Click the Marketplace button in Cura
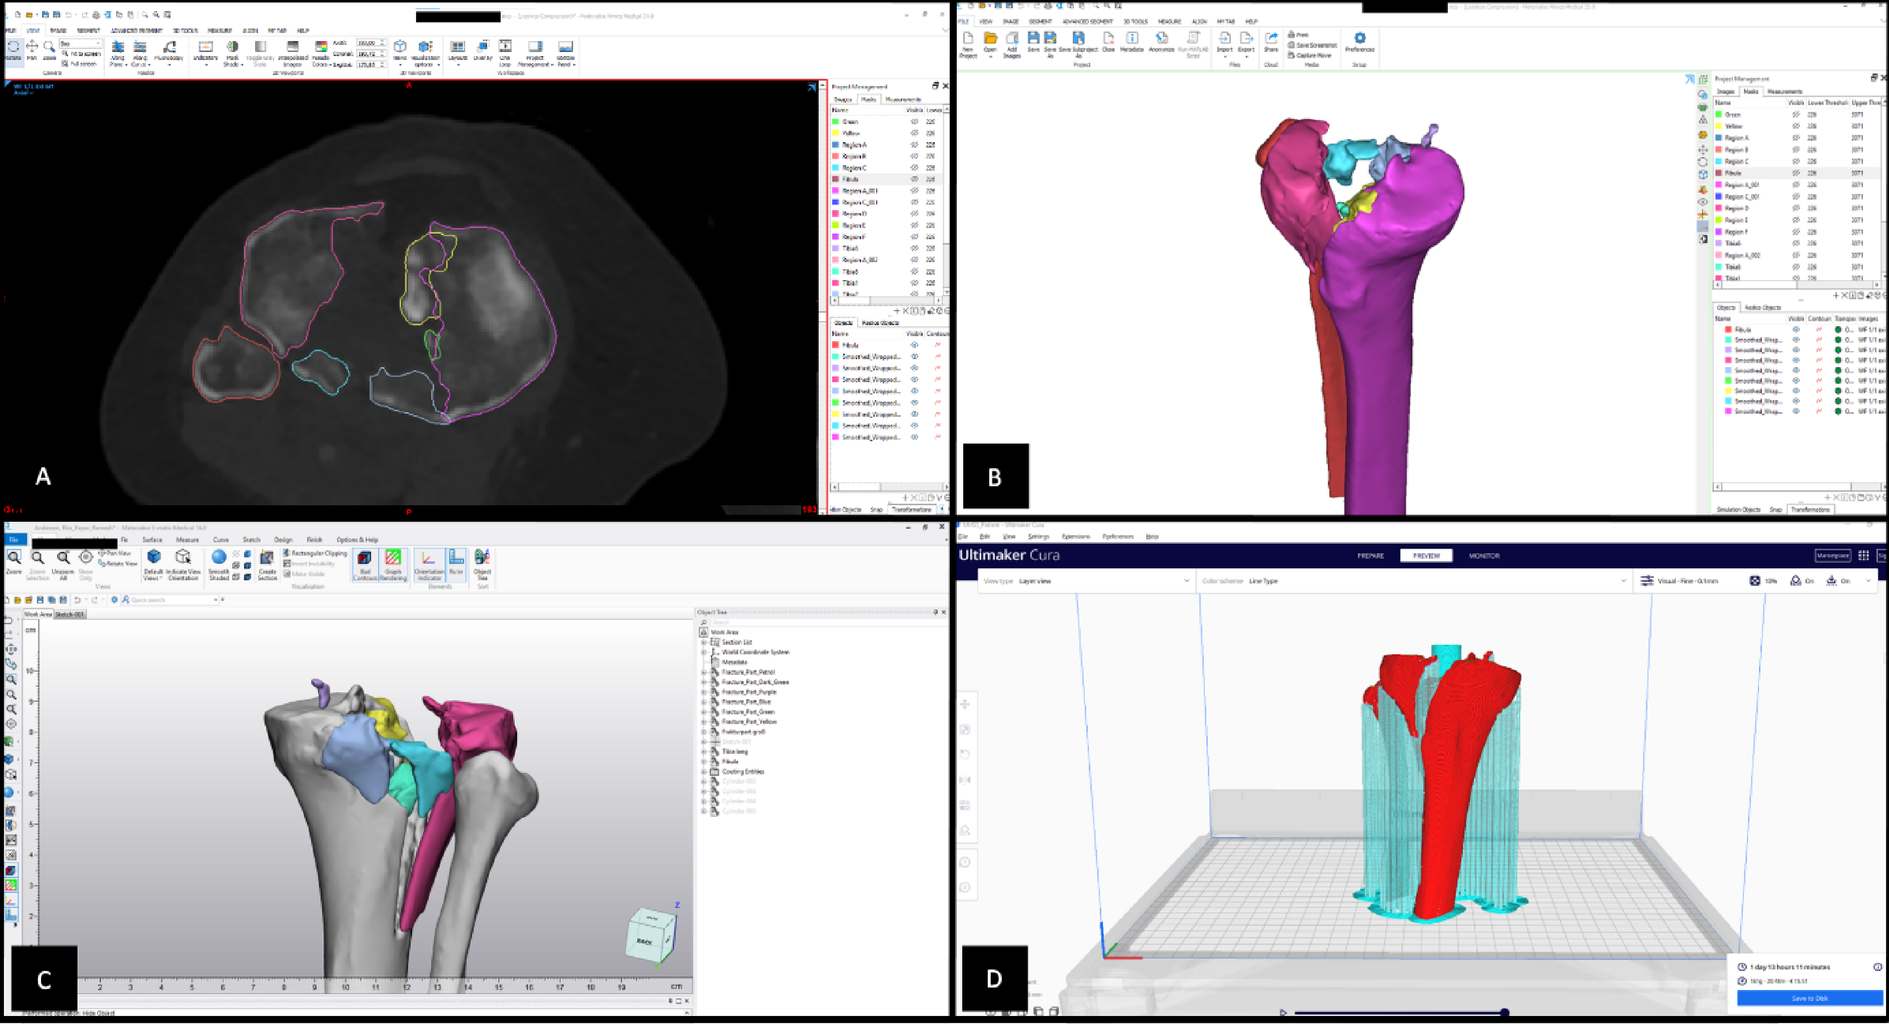This screenshot has width=1889, height=1024. point(1832,556)
